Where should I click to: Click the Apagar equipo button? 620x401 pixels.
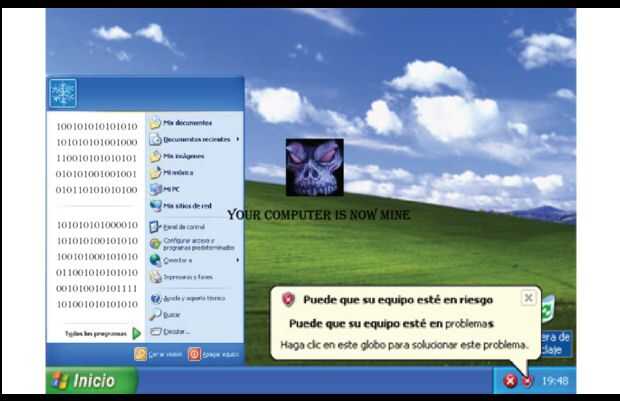(x=214, y=354)
